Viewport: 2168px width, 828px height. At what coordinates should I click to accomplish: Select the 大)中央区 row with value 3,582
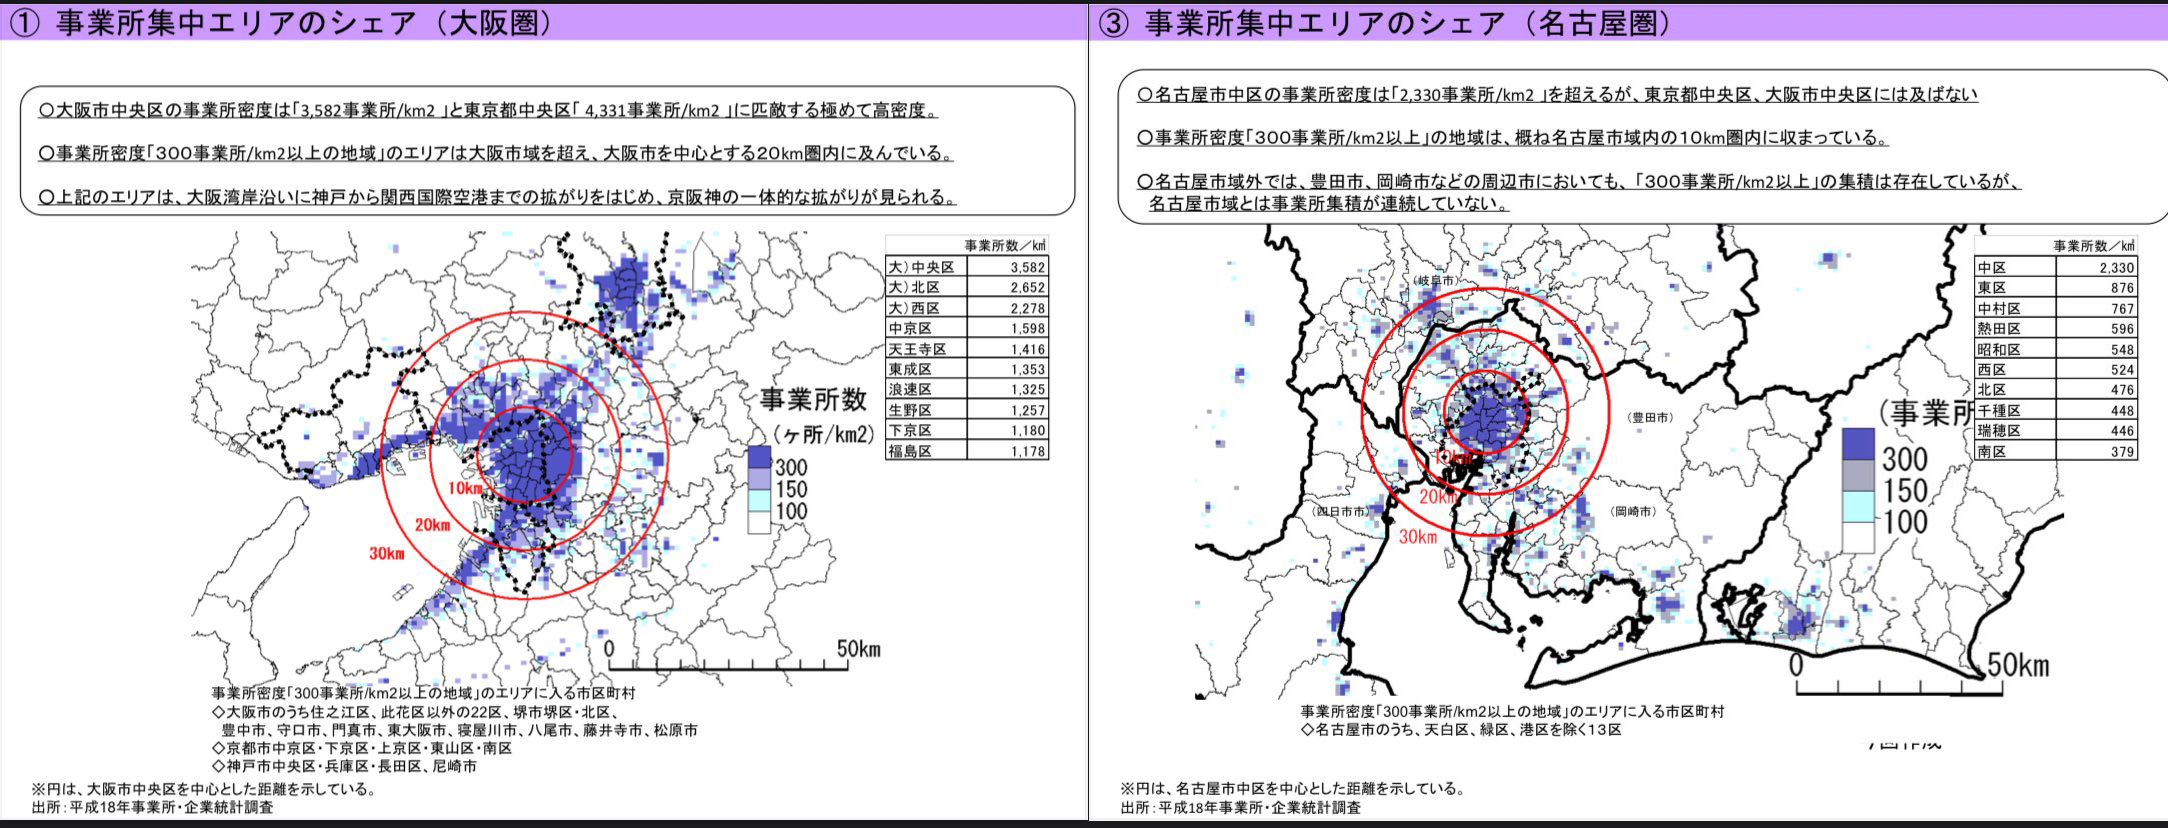pos(966,267)
